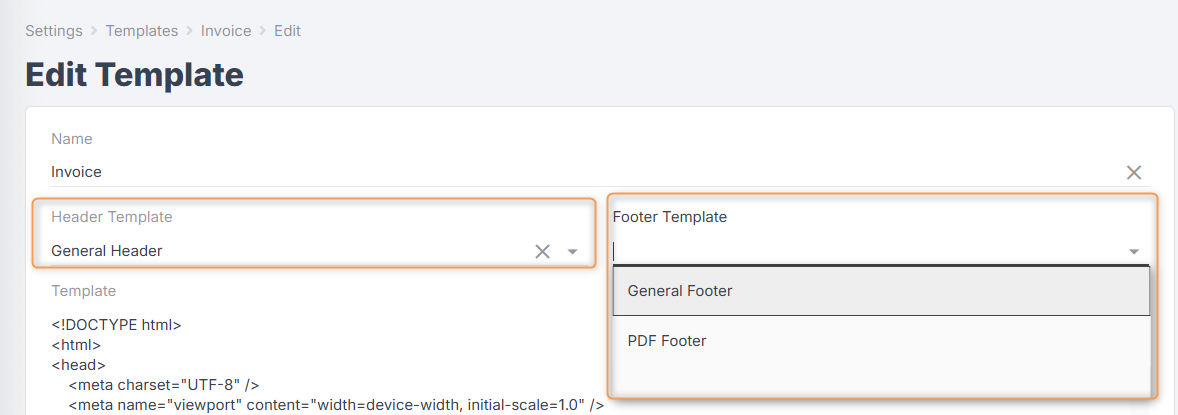Click the Edit breadcrumb item
The height and width of the screenshot is (415, 1178).
[x=287, y=31]
